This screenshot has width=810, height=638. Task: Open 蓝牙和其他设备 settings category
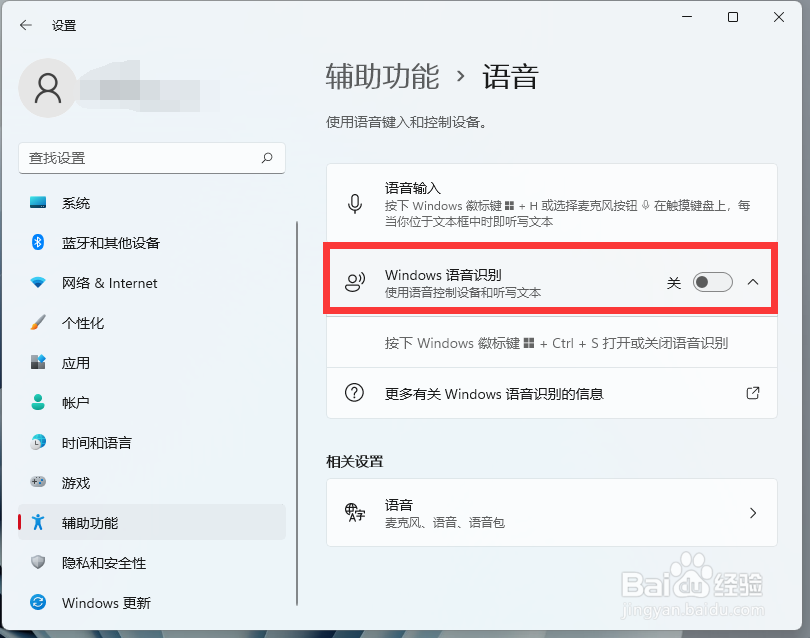[x=152, y=242]
